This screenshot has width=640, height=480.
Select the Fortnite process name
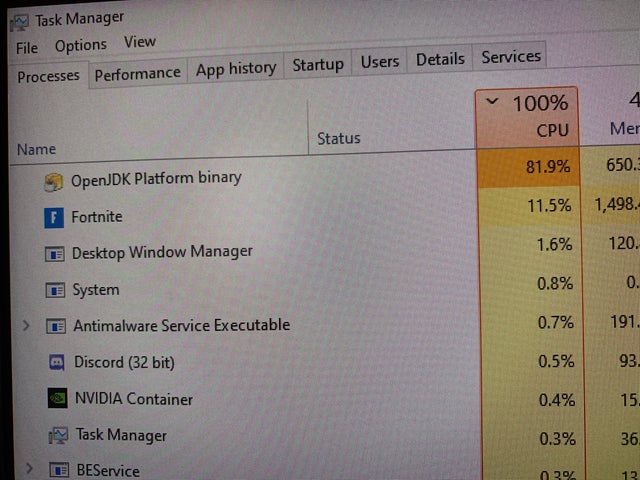point(97,217)
